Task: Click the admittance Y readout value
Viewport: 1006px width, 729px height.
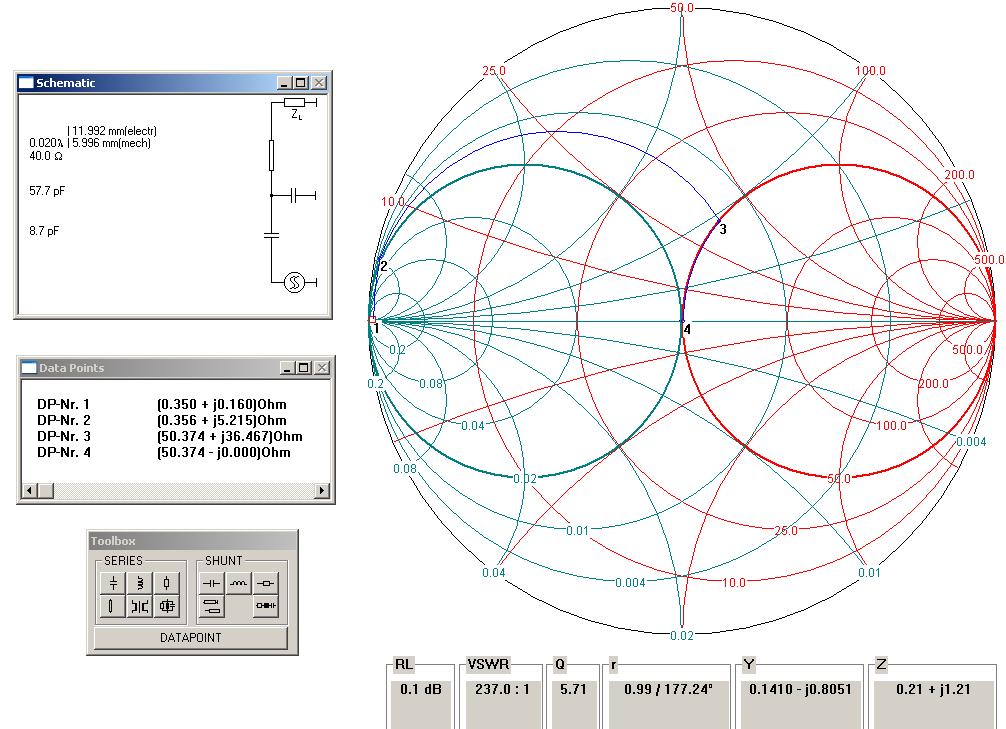Action: 800,689
